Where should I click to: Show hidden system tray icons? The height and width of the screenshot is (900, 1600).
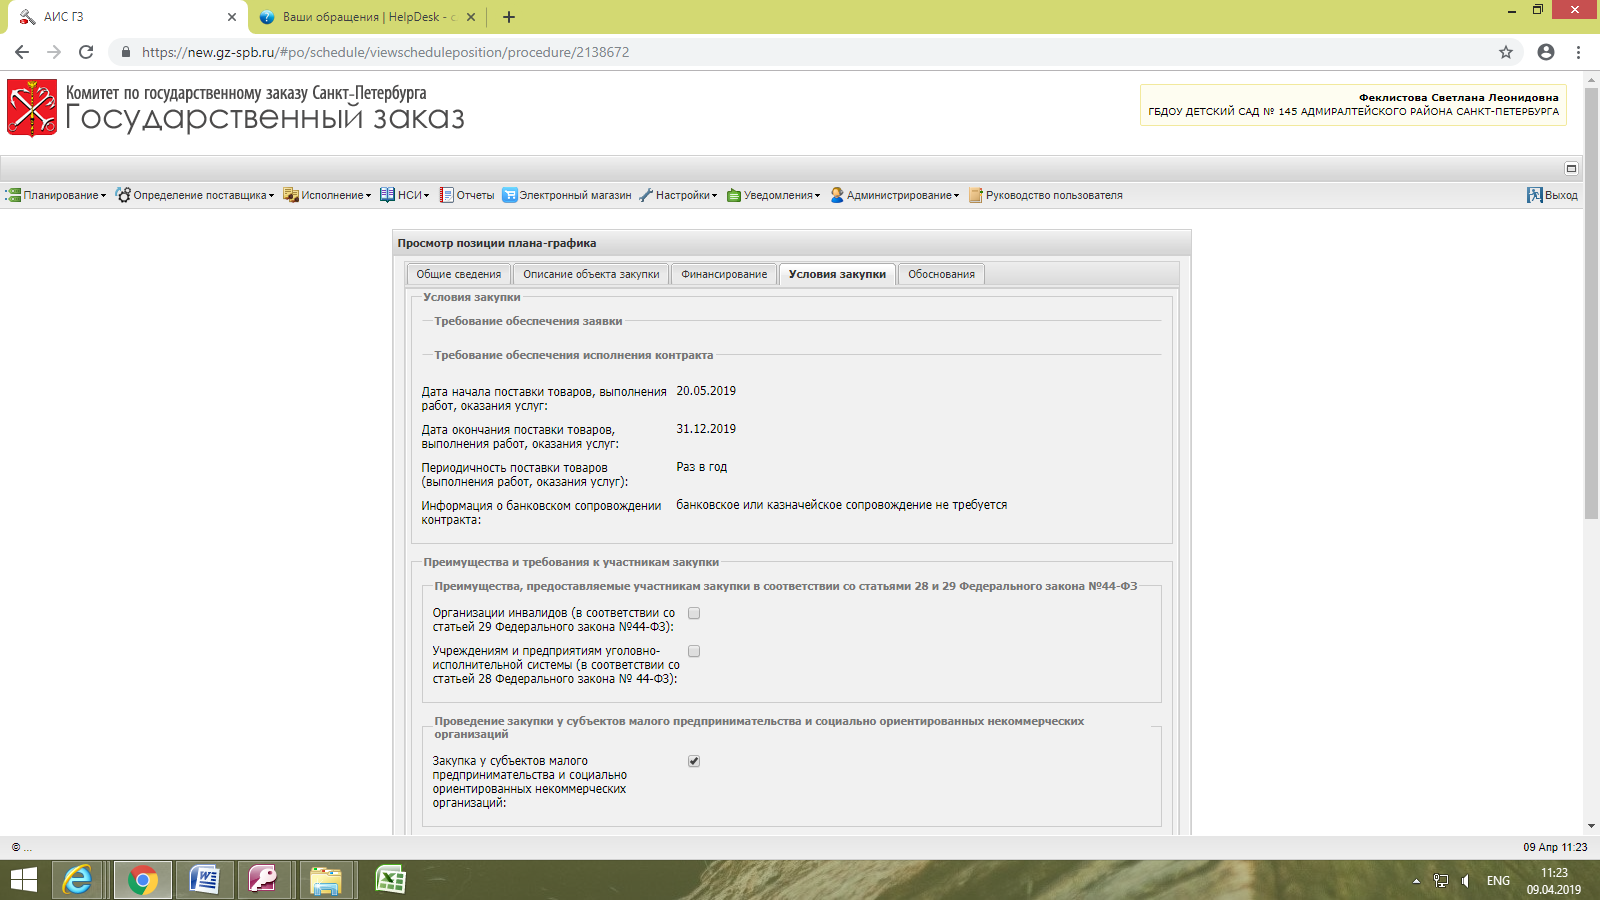coord(1416,881)
